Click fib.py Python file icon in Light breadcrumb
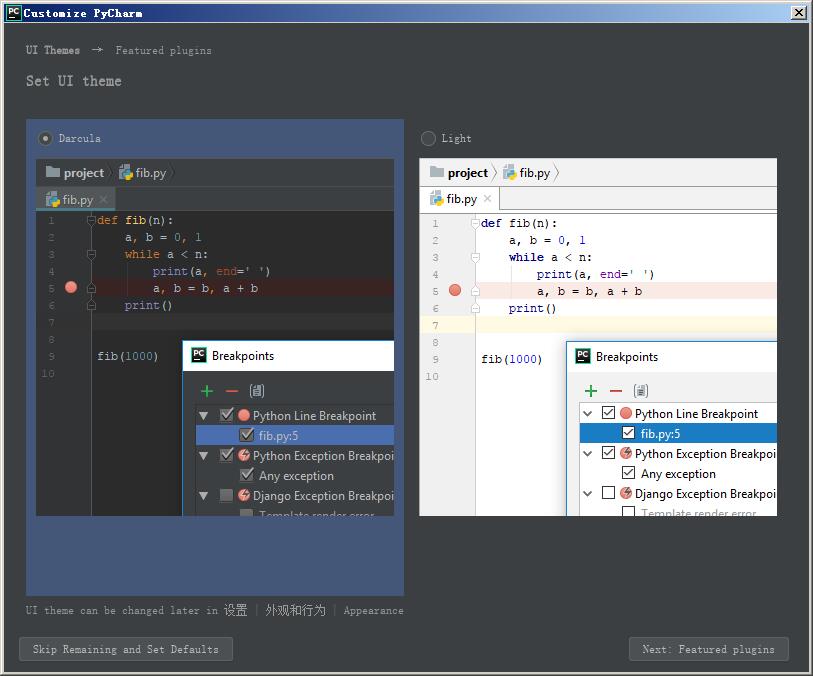Viewport: 813px width, 676px height. point(510,172)
